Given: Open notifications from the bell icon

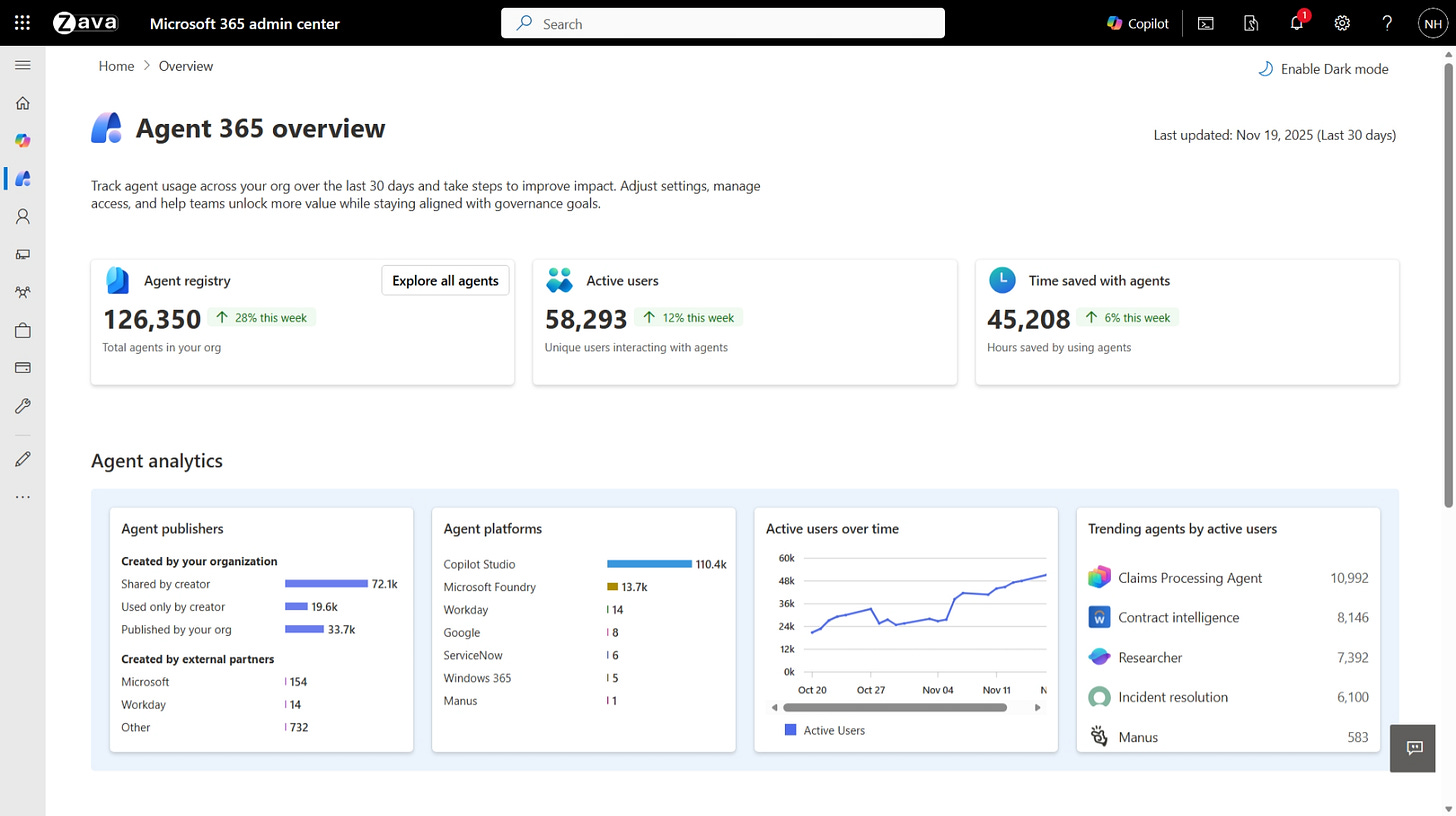Looking at the screenshot, I should pos(1296,22).
